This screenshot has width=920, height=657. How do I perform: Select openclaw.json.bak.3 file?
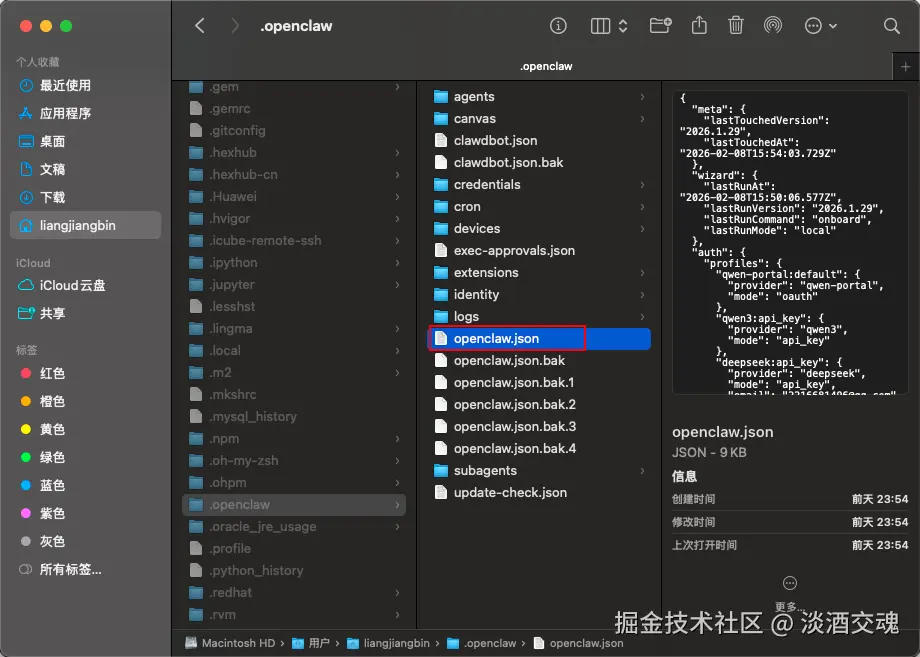pos(540,426)
